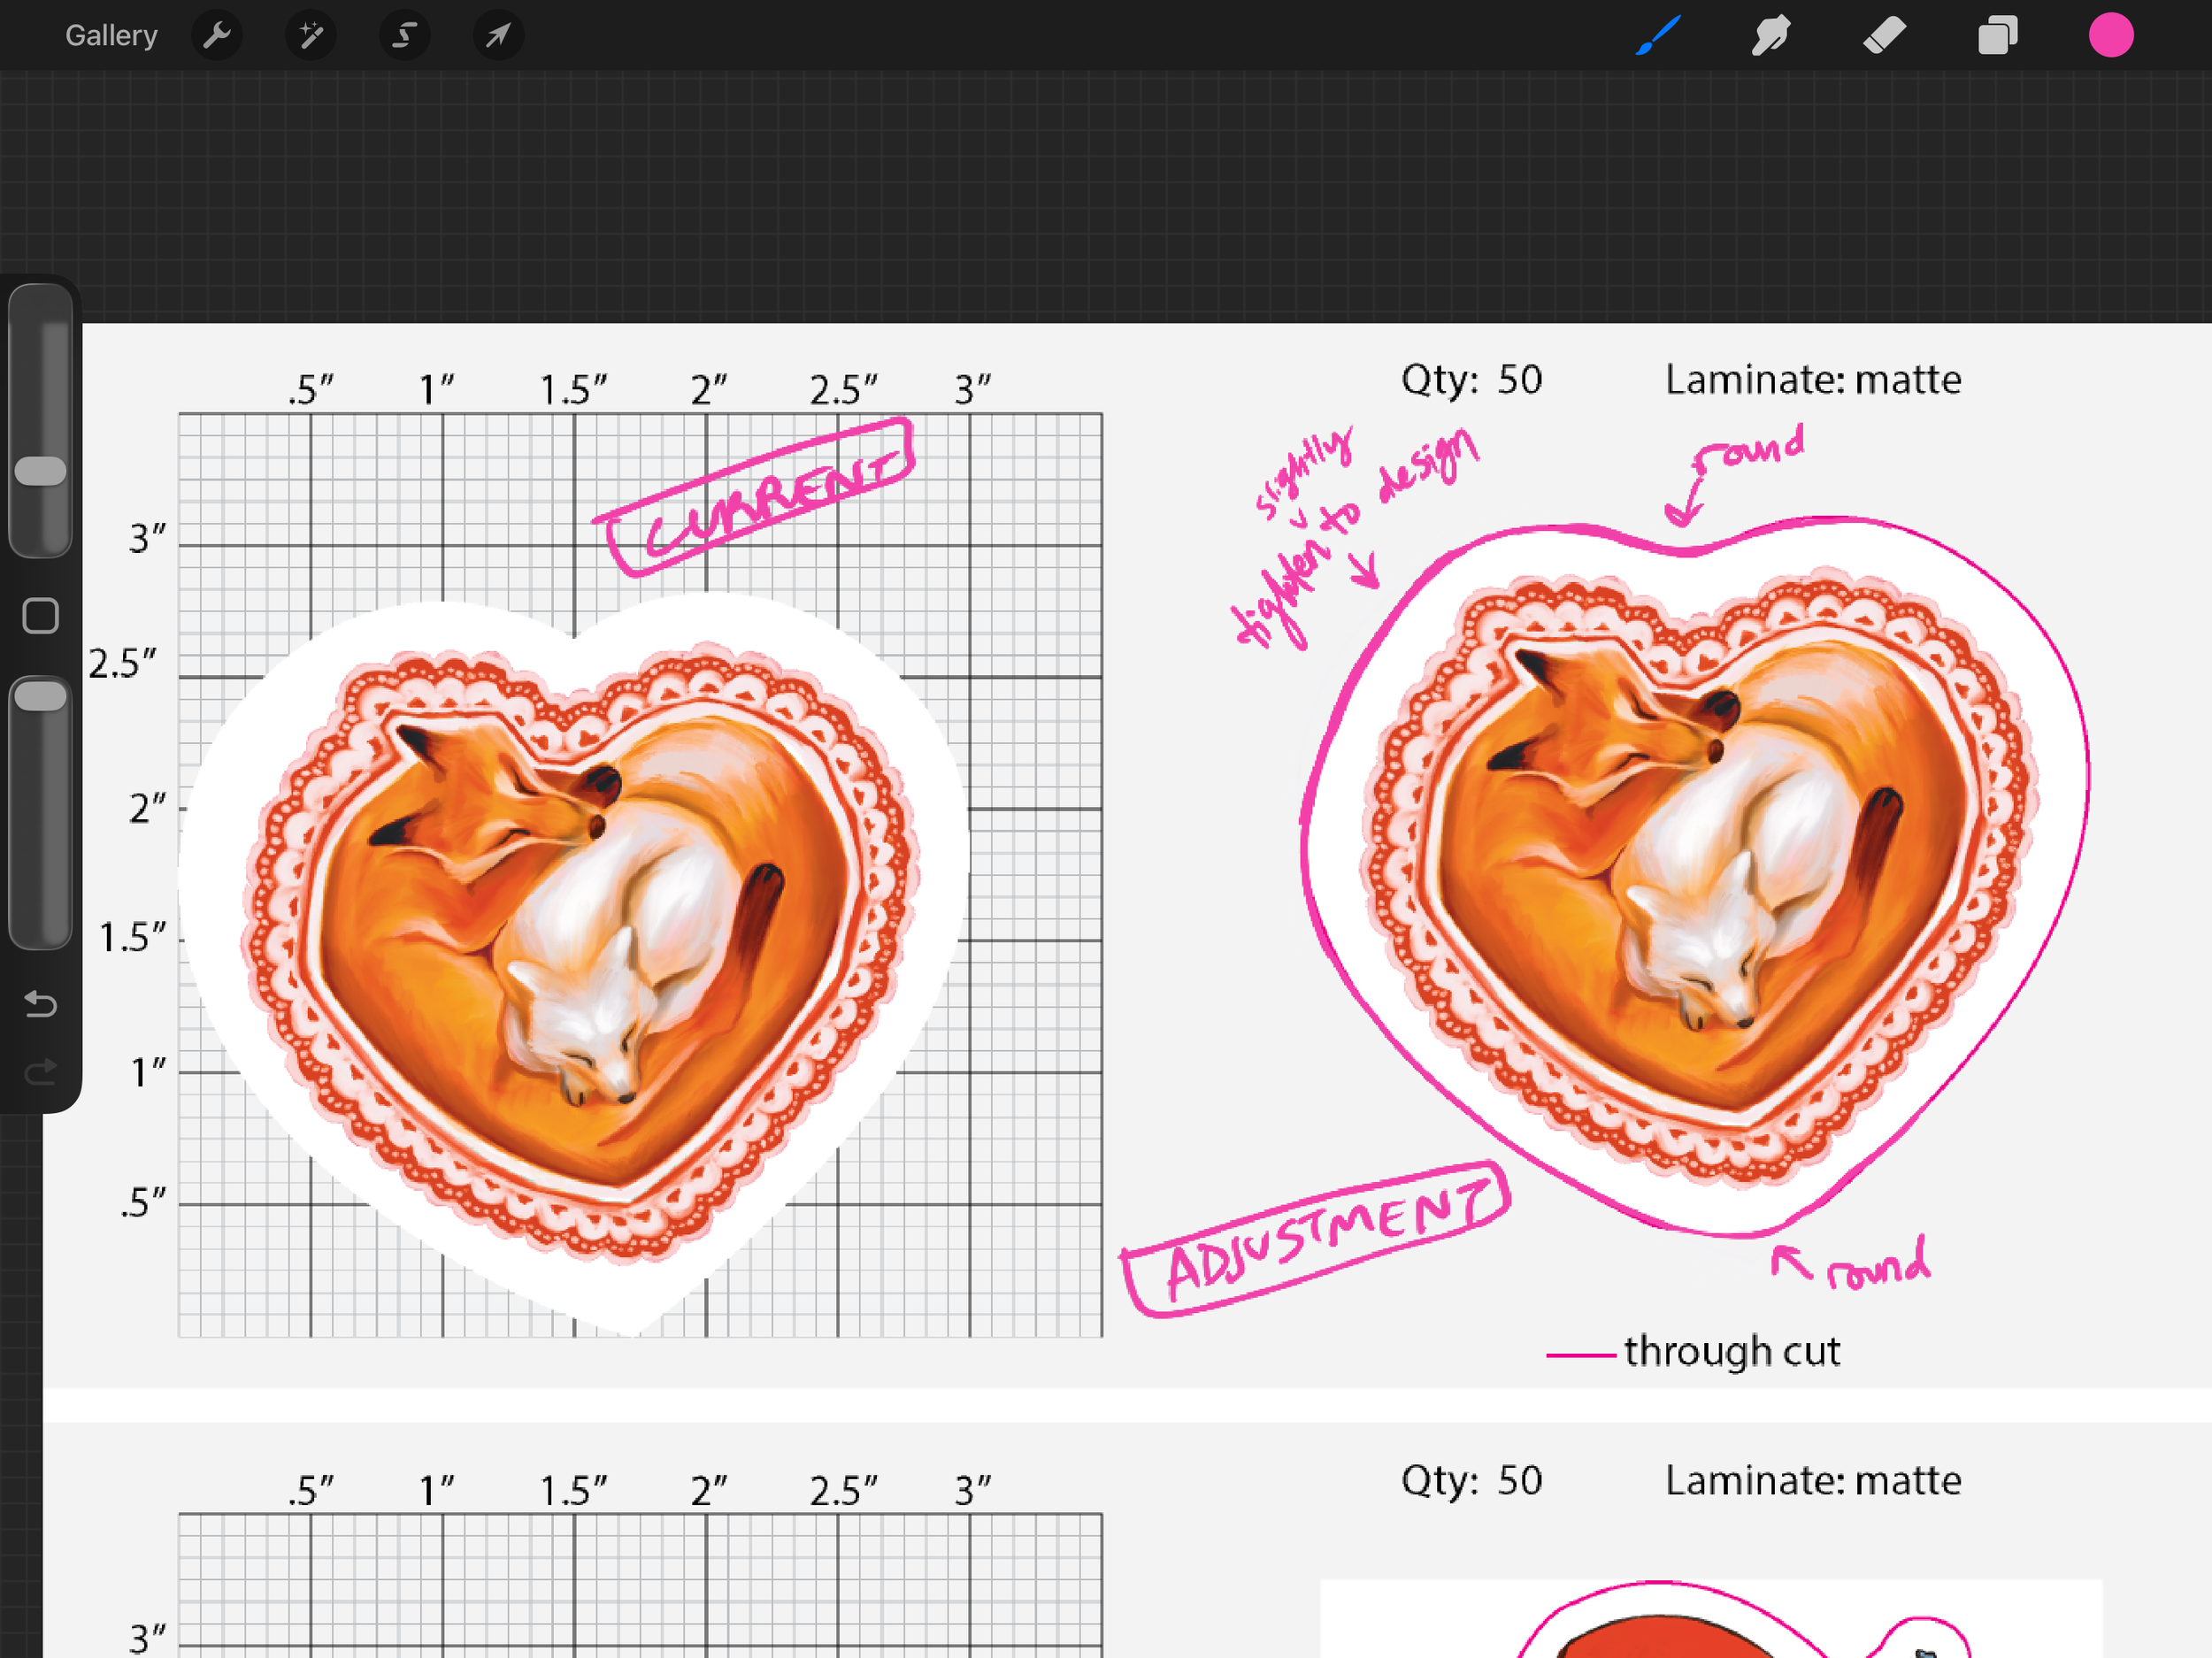Click the bottom 'Laminate: matte' text
Viewport: 2212px width, 1658px height.
click(1813, 1482)
